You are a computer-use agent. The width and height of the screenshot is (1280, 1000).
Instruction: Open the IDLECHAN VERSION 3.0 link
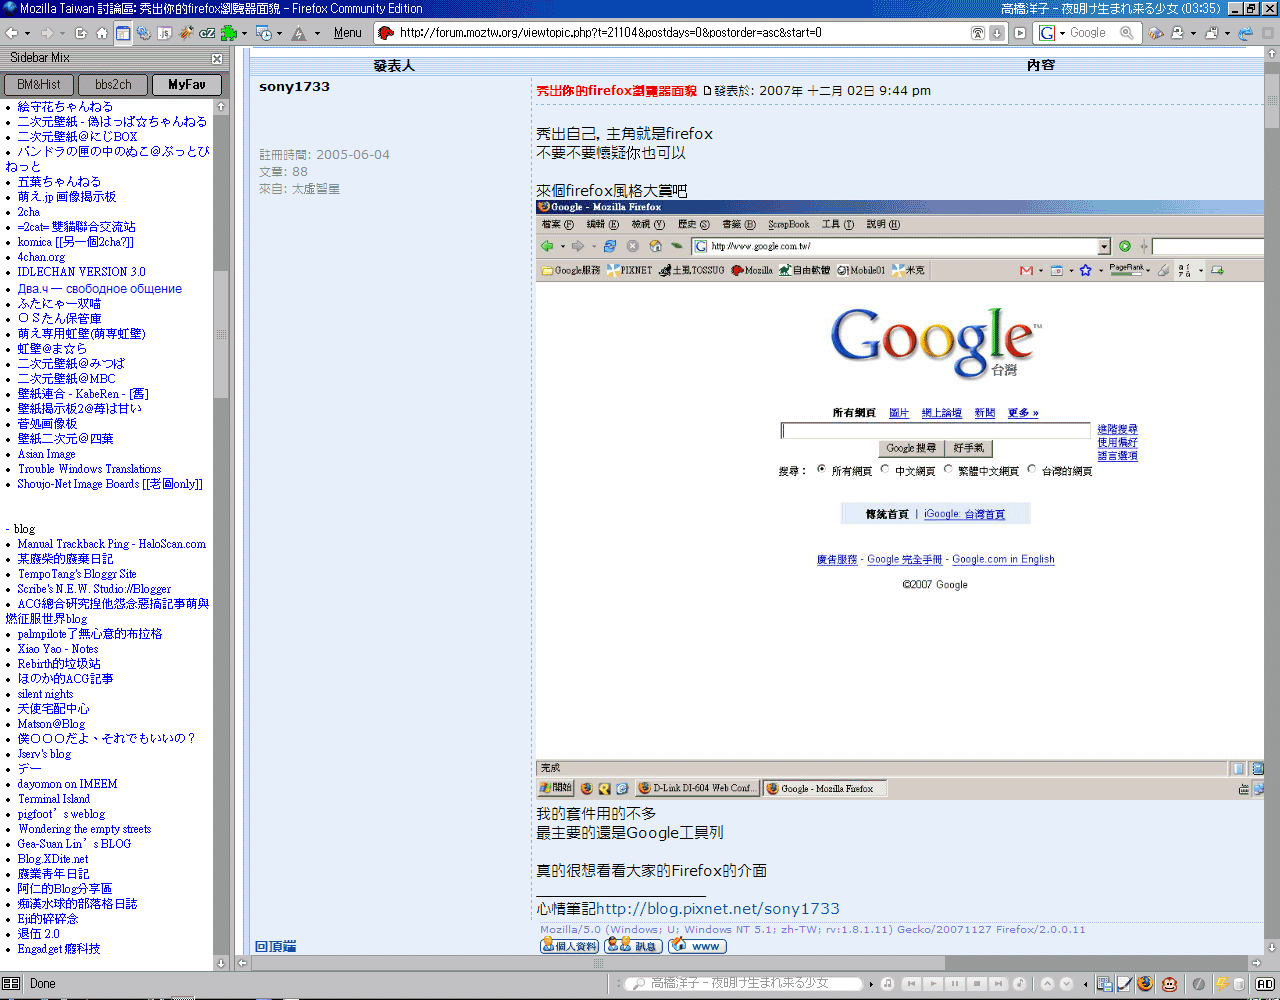click(x=81, y=272)
